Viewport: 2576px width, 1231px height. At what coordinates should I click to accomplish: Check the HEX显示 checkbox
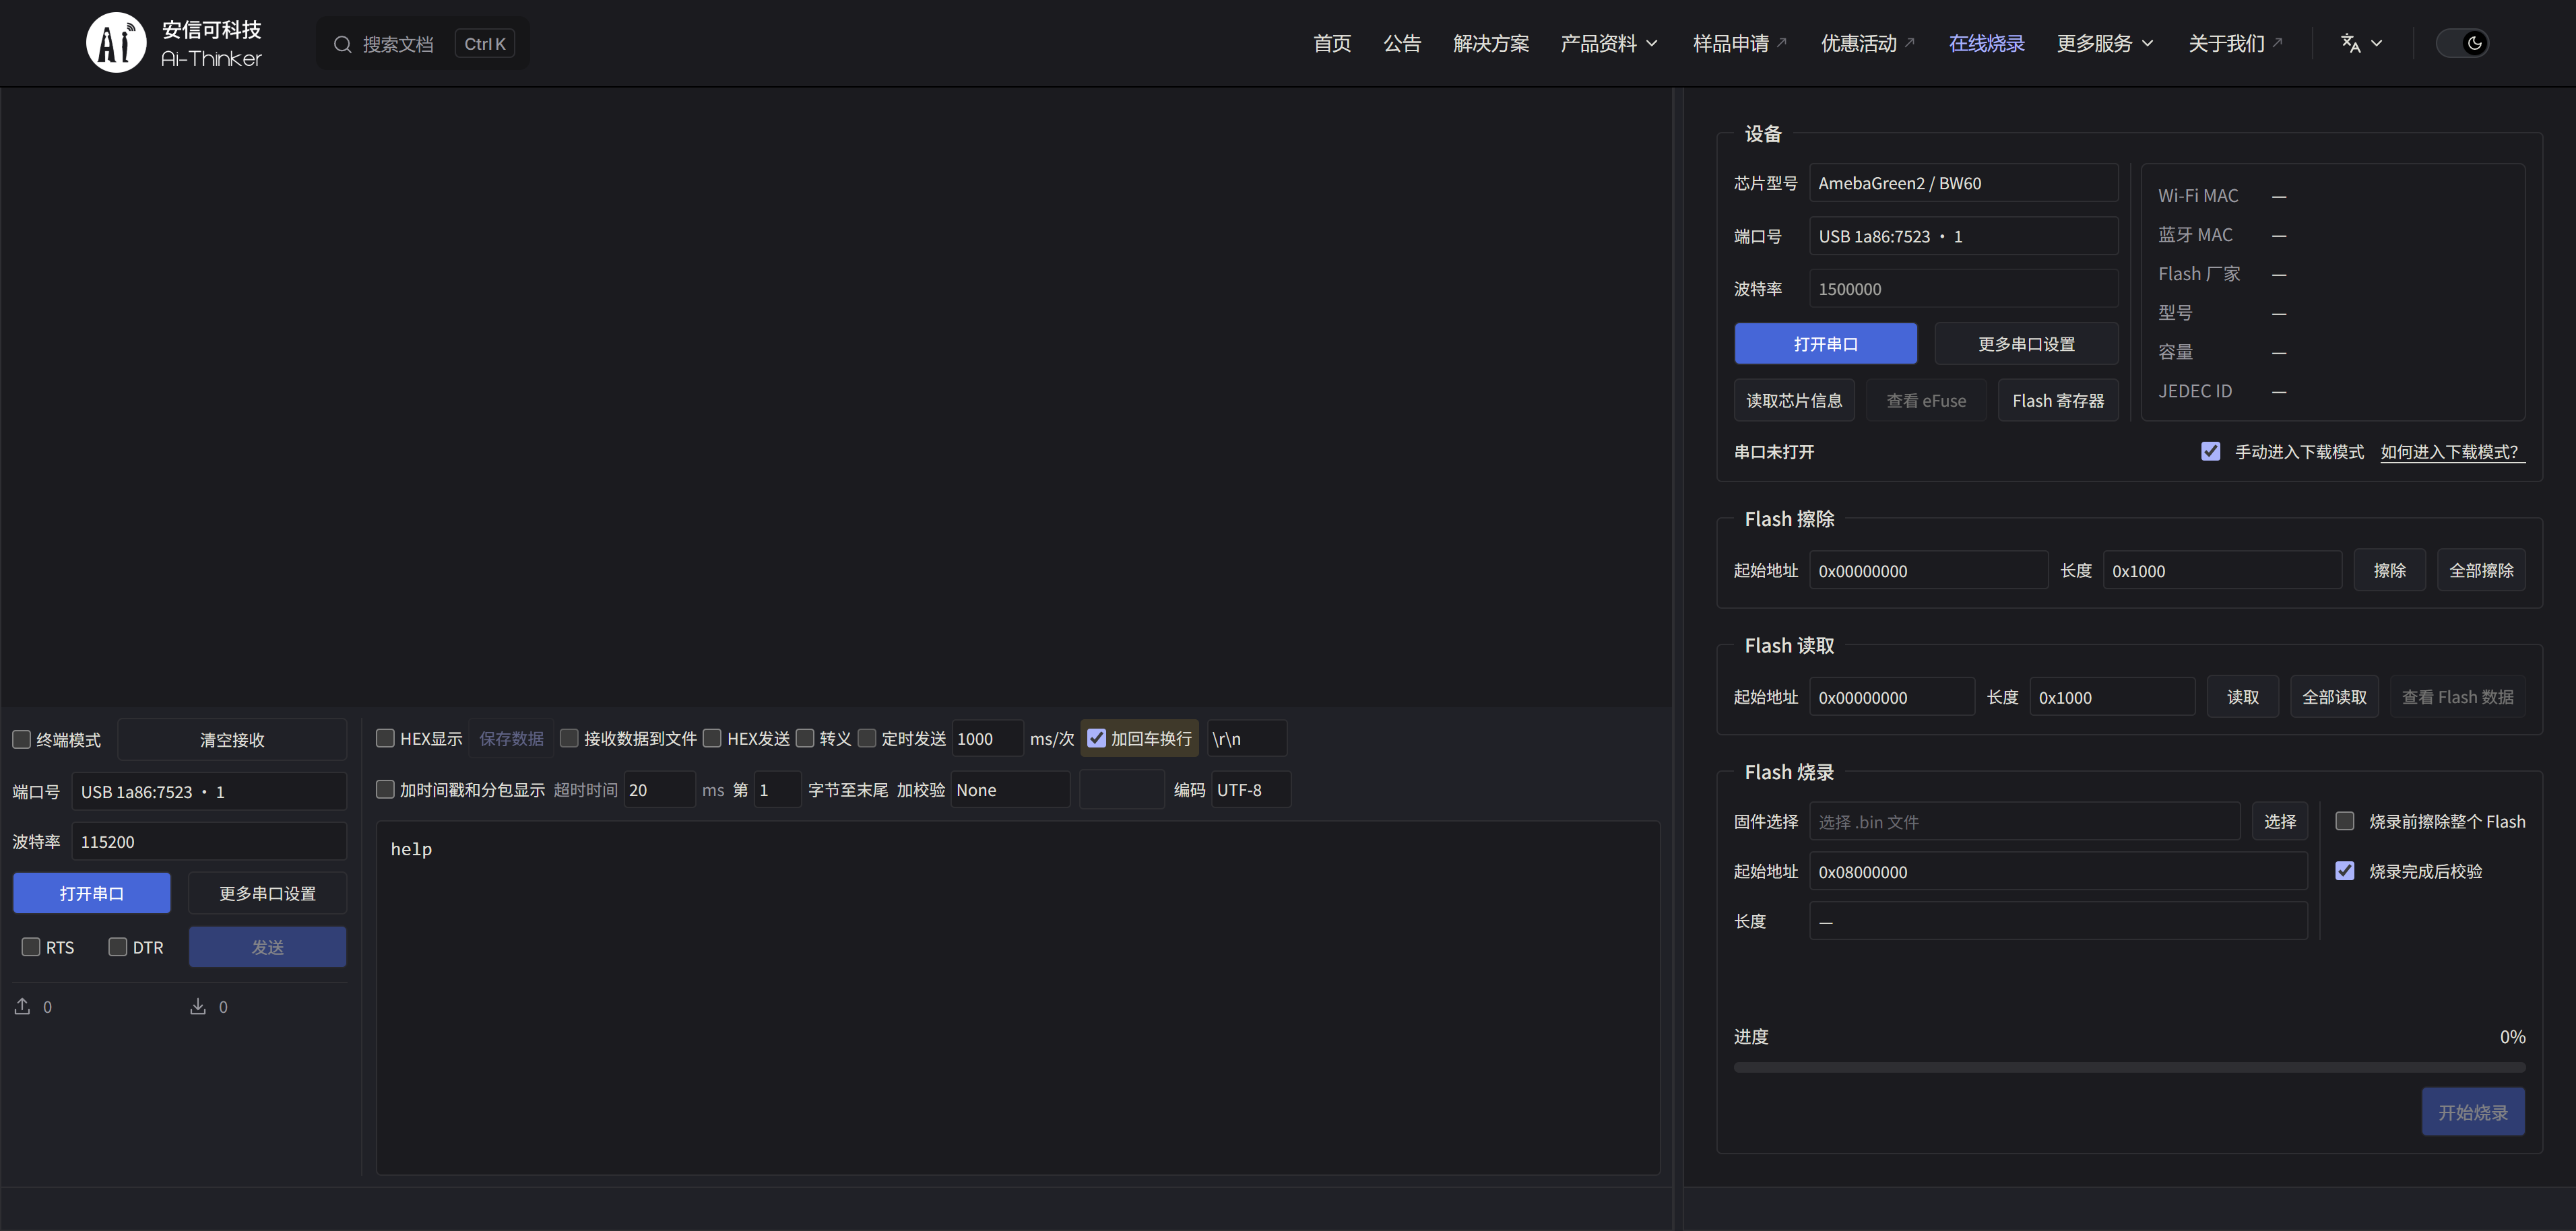tap(385, 738)
